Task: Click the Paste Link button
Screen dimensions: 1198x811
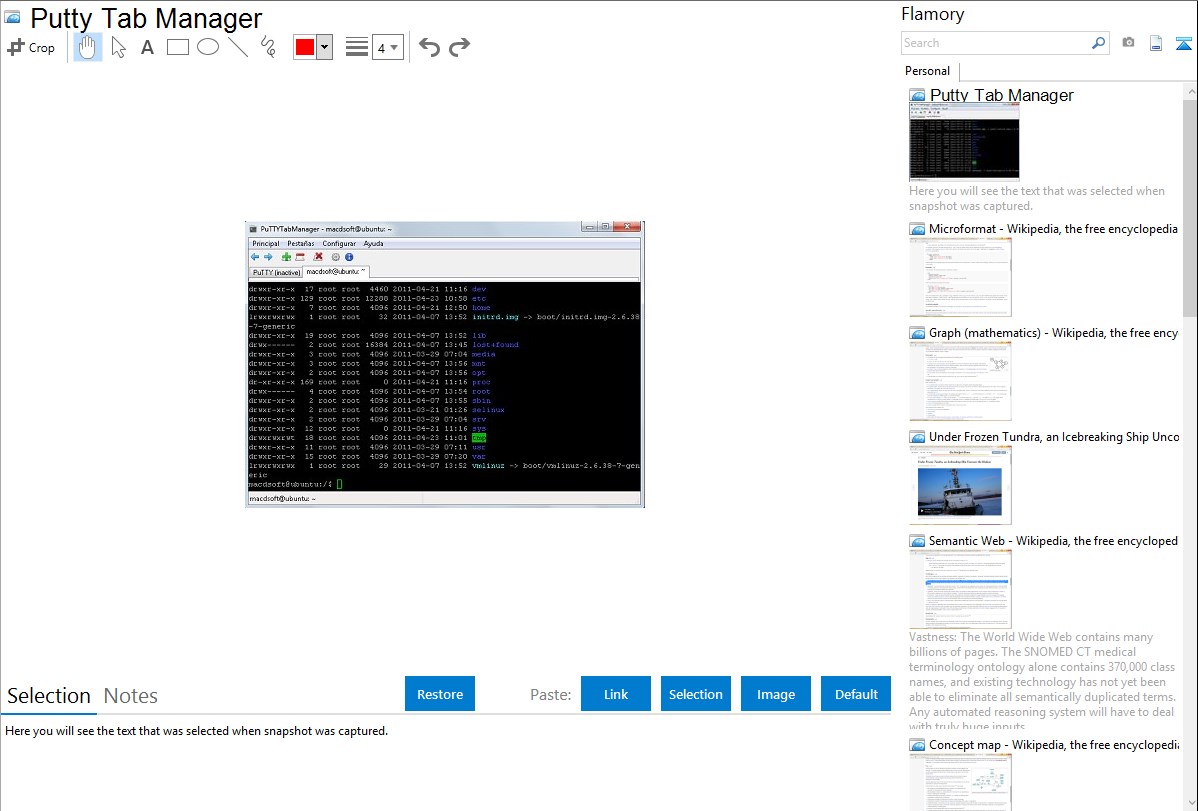Action: click(x=616, y=694)
